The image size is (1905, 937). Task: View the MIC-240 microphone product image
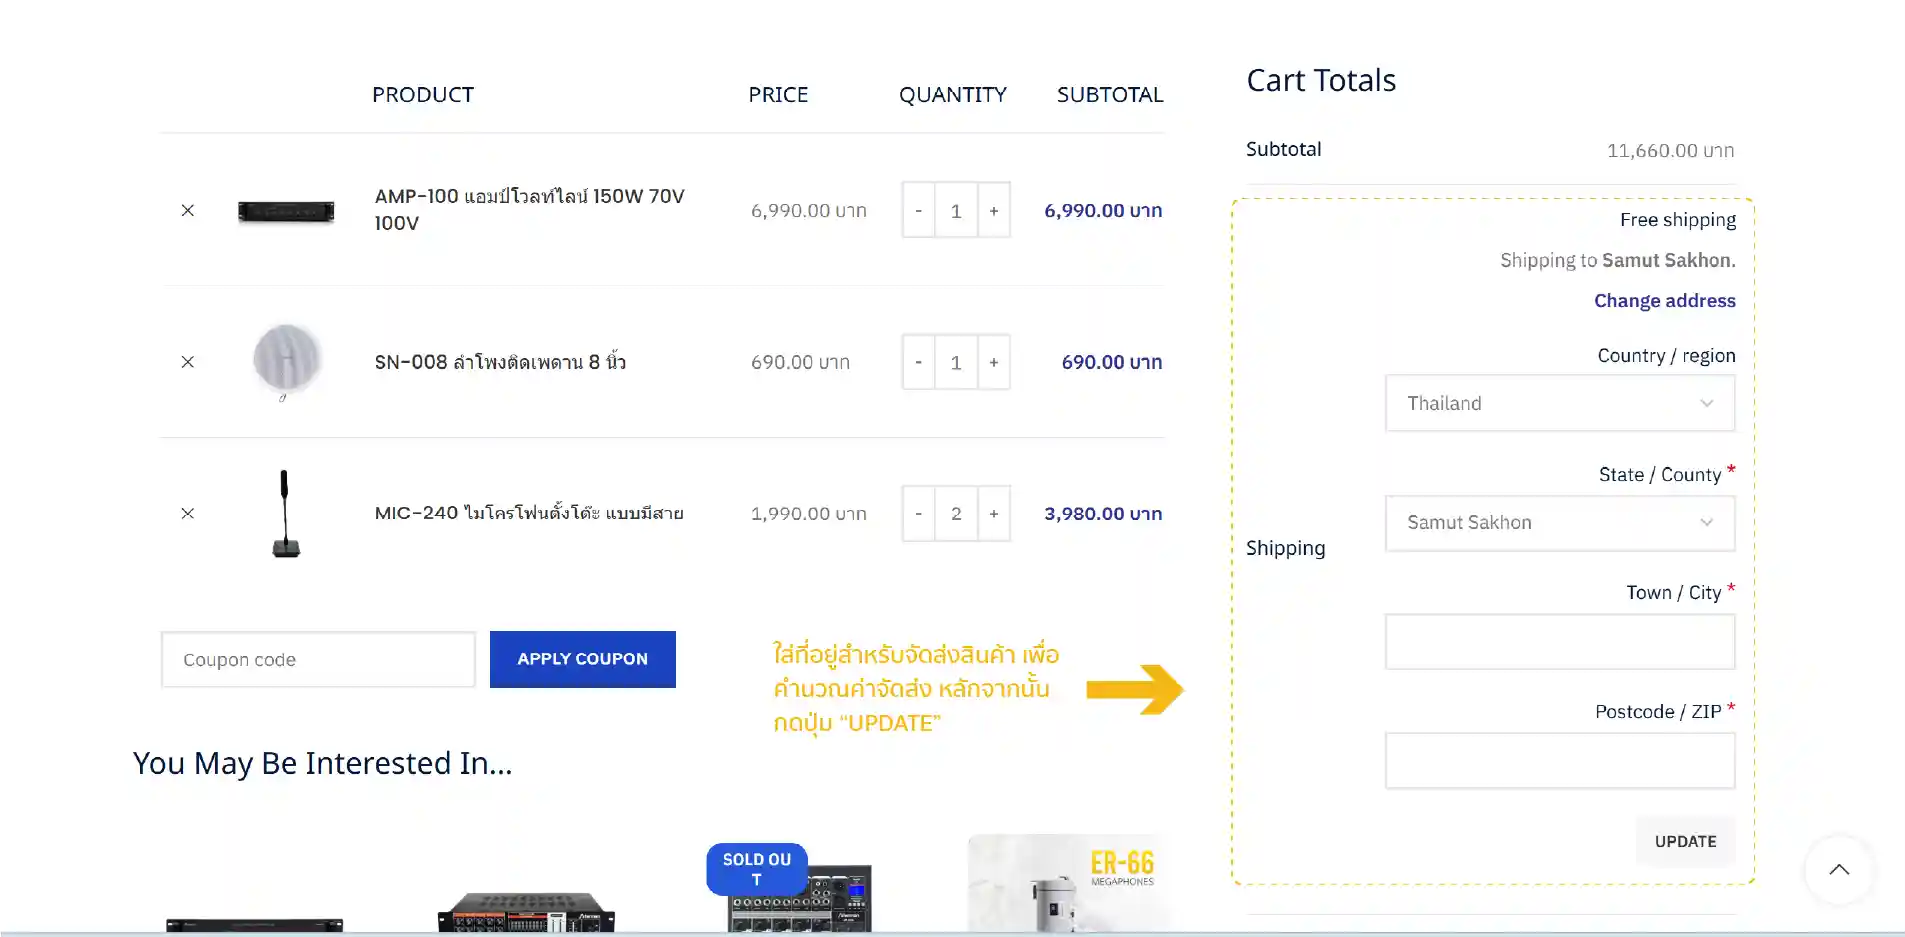(286, 513)
